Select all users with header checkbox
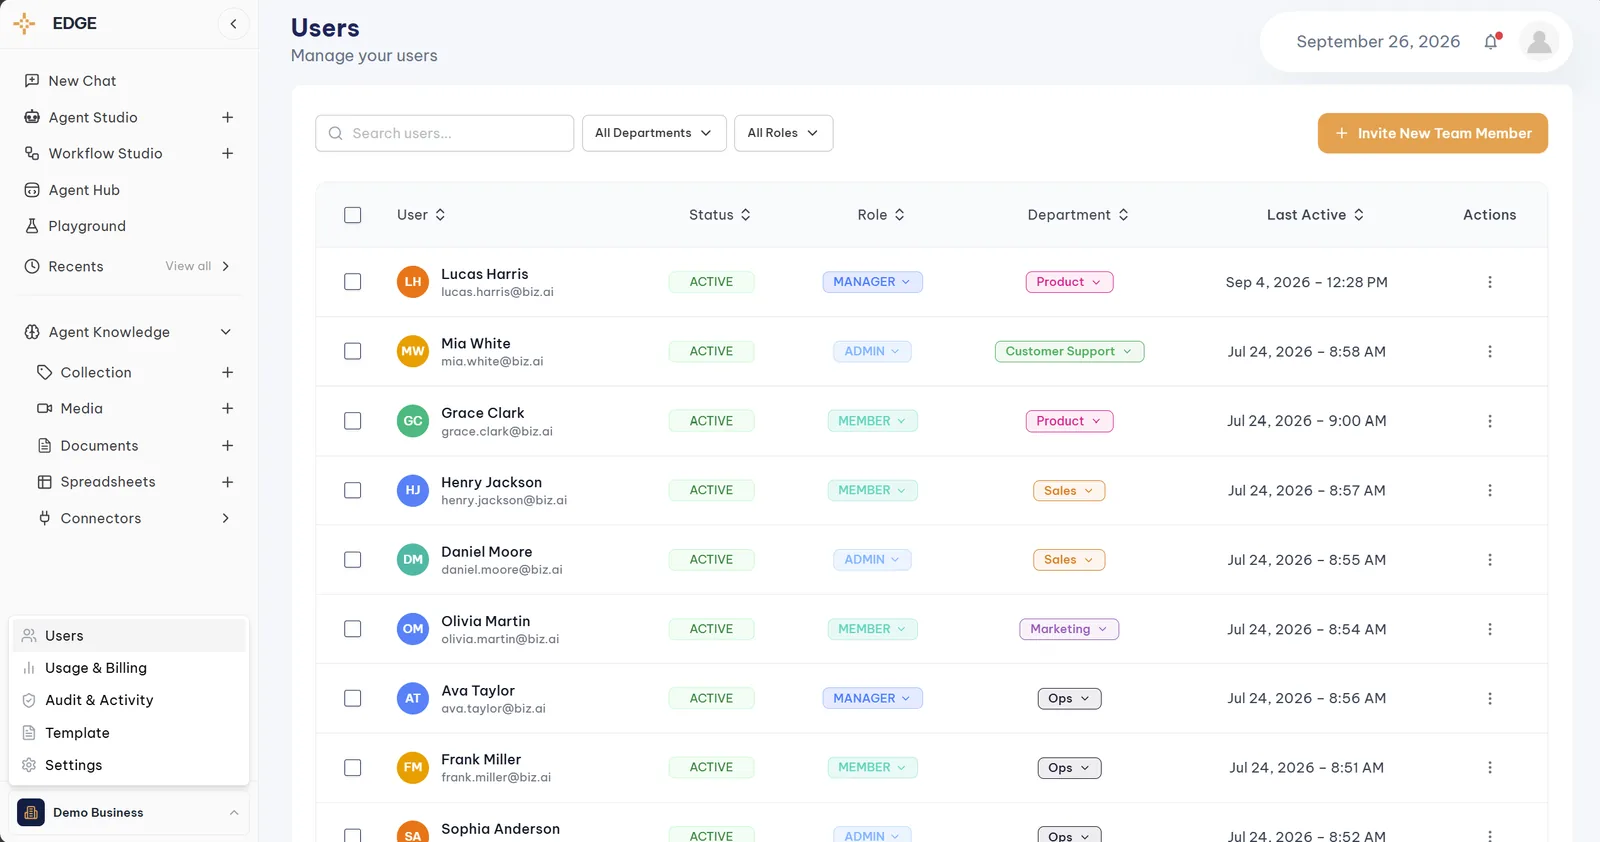The image size is (1600, 842). [353, 215]
